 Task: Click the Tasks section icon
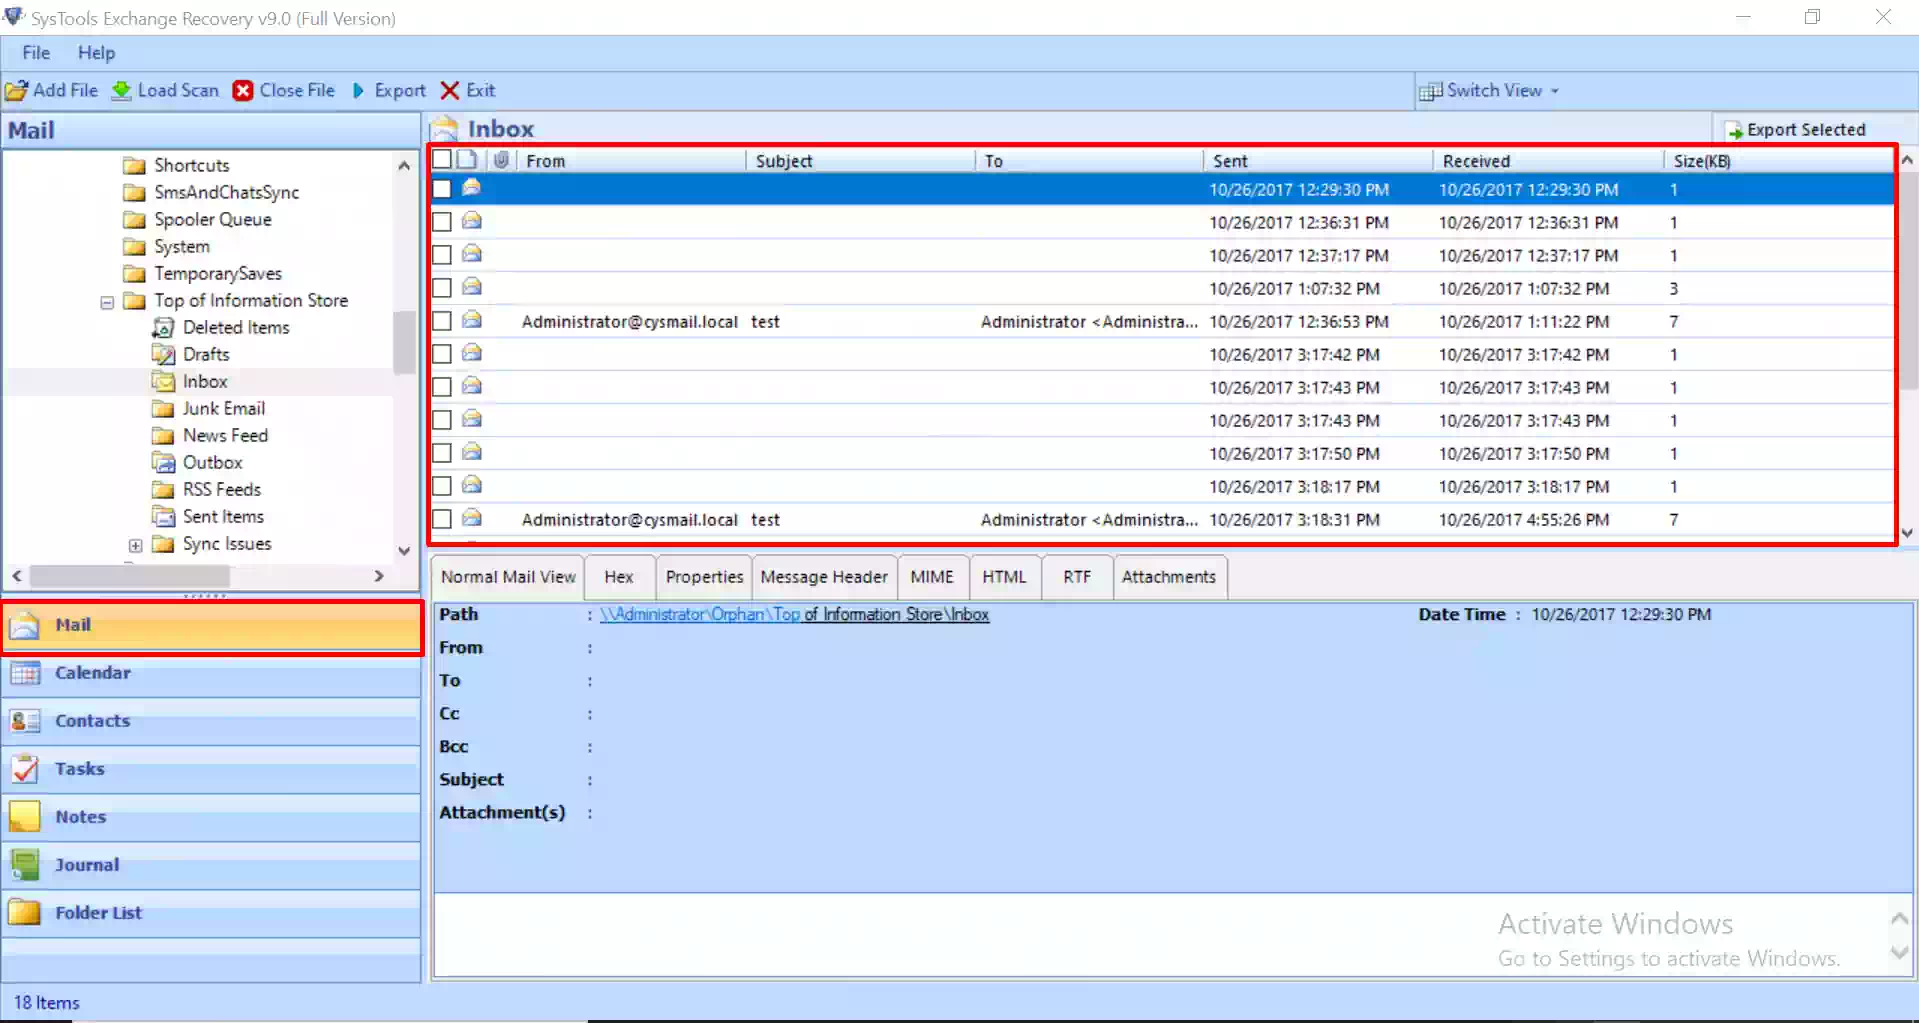click(x=25, y=769)
